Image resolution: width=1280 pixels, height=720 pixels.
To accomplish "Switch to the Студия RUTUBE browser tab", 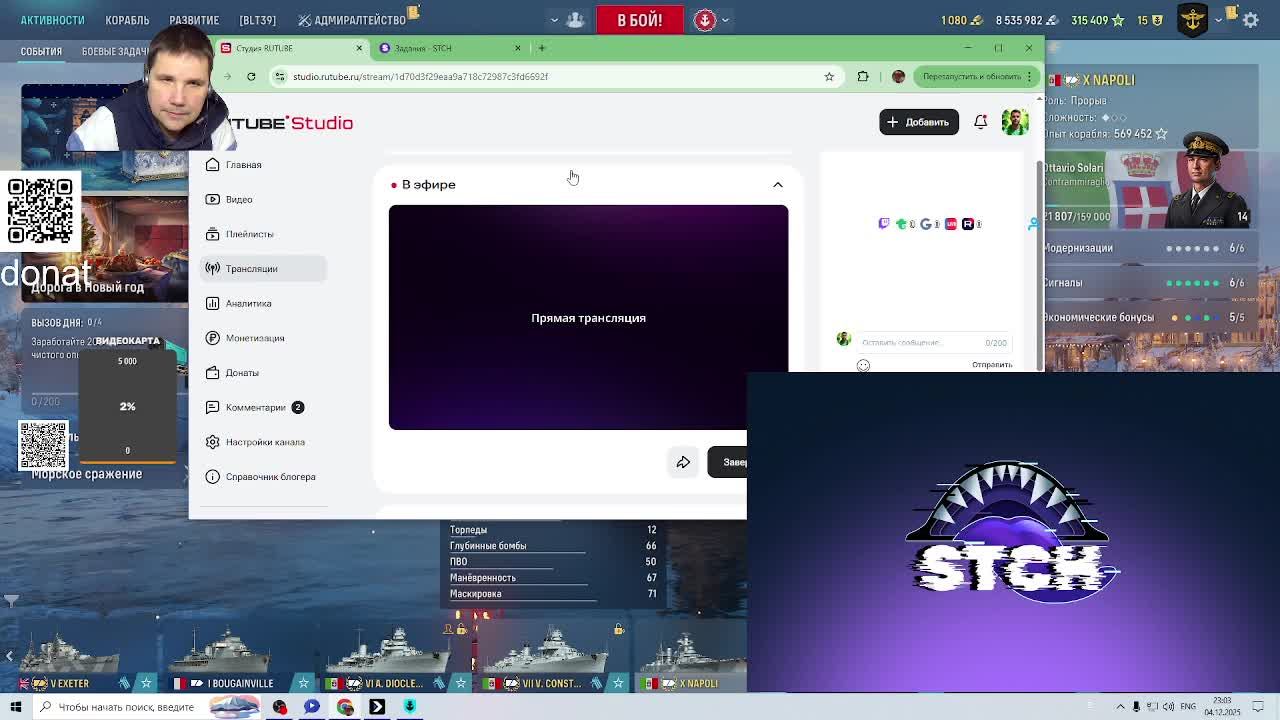I will point(290,48).
